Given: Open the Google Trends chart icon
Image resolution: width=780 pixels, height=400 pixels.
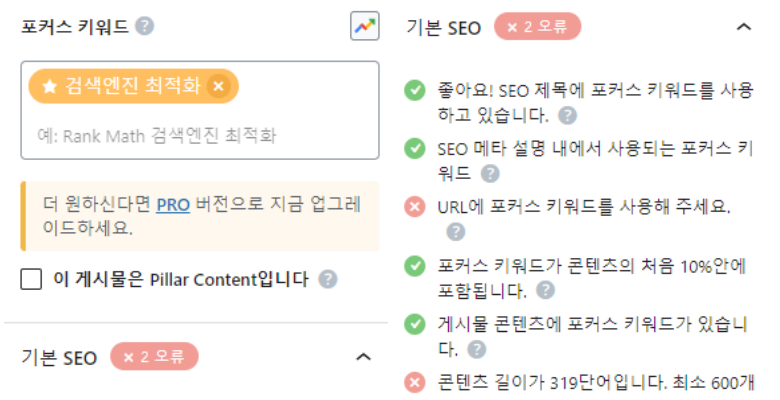Looking at the screenshot, I should pyautogui.click(x=365, y=26).
